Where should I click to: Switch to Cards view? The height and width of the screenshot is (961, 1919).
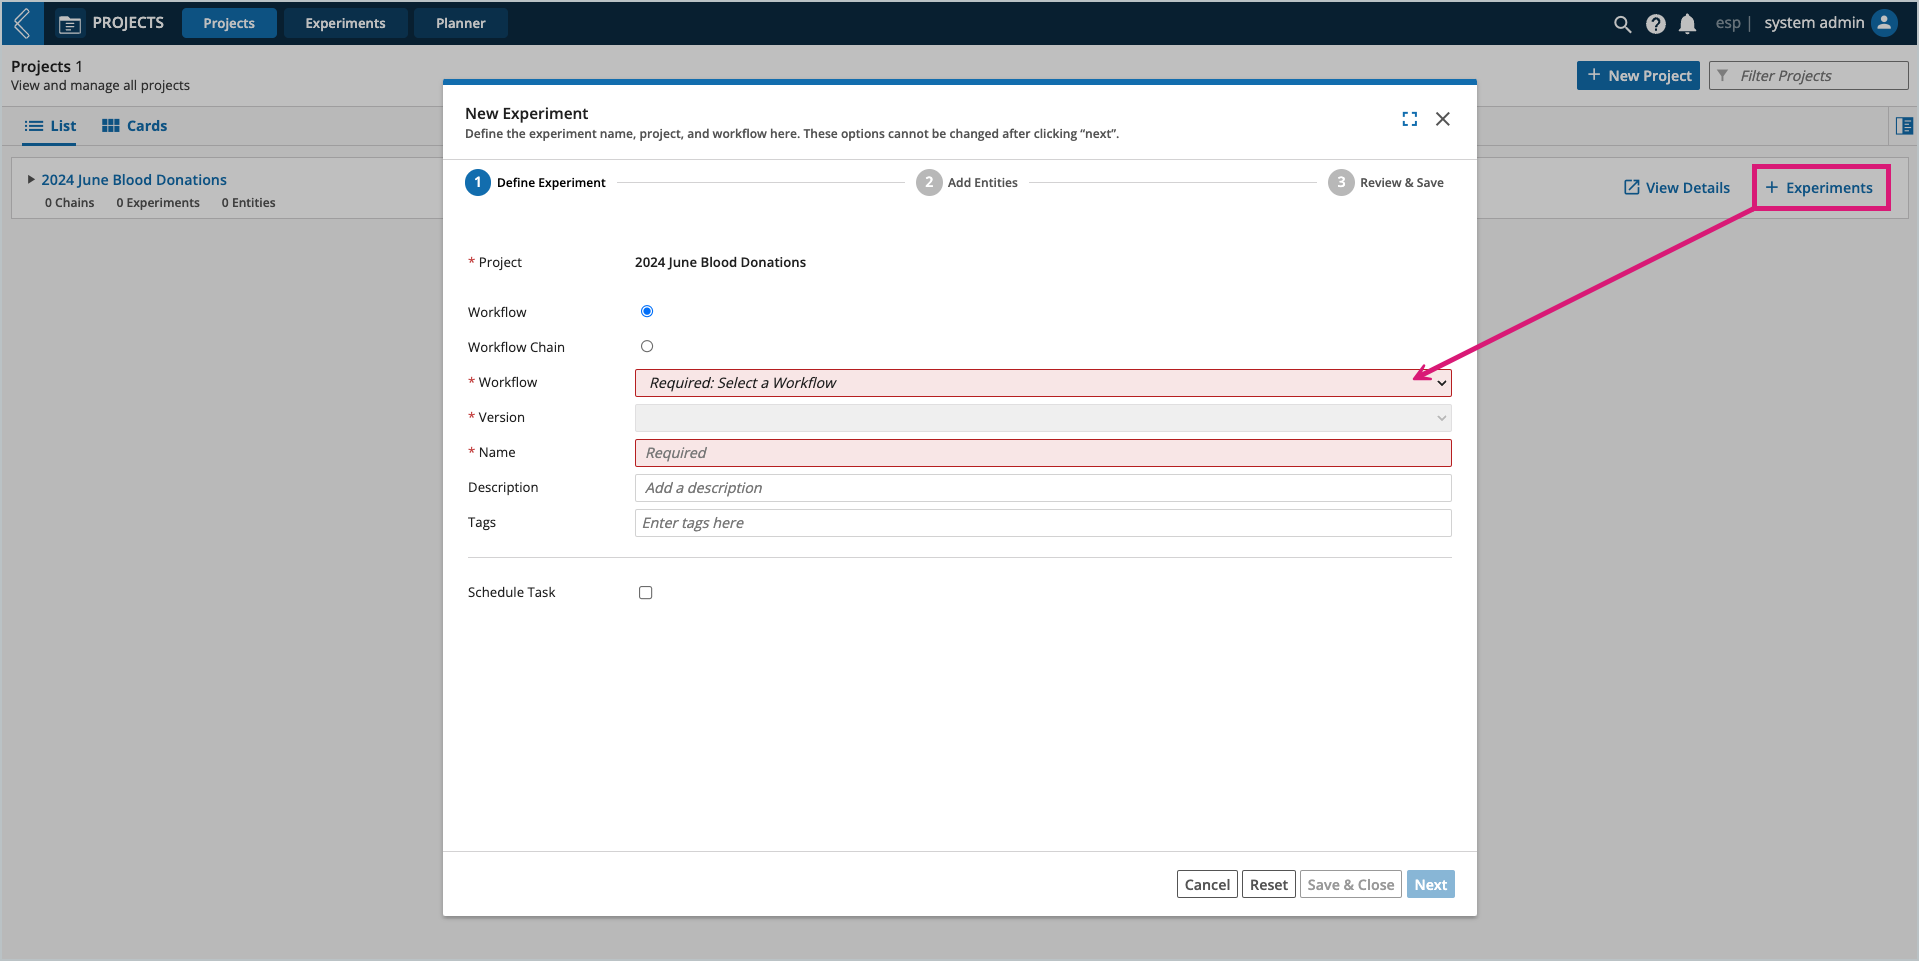[134, 126]
